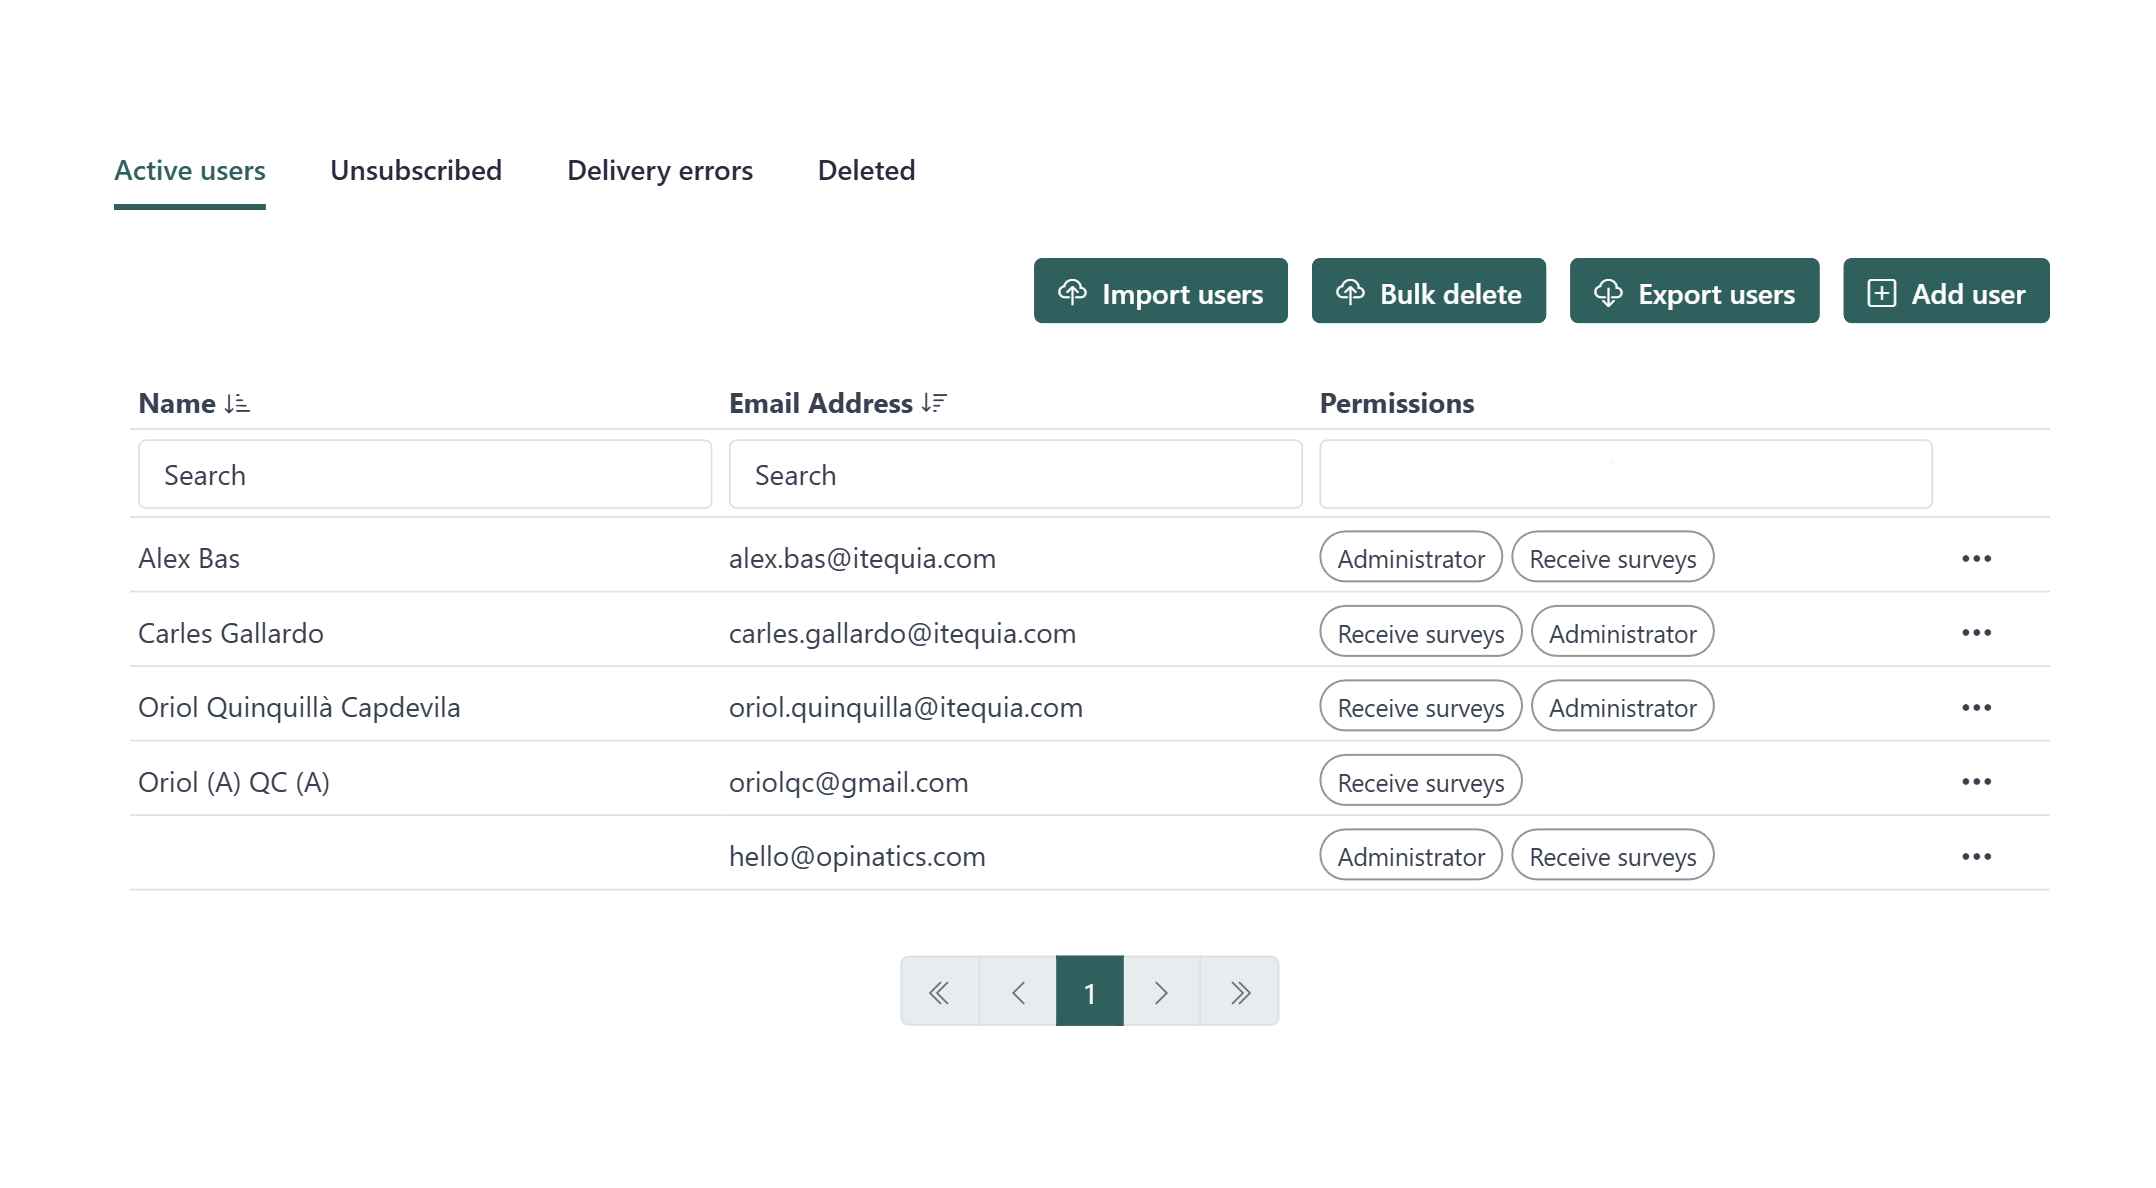2156x1188 pixels.
Task: Focus the Email Address search field
Action: tap(1015, 474)
